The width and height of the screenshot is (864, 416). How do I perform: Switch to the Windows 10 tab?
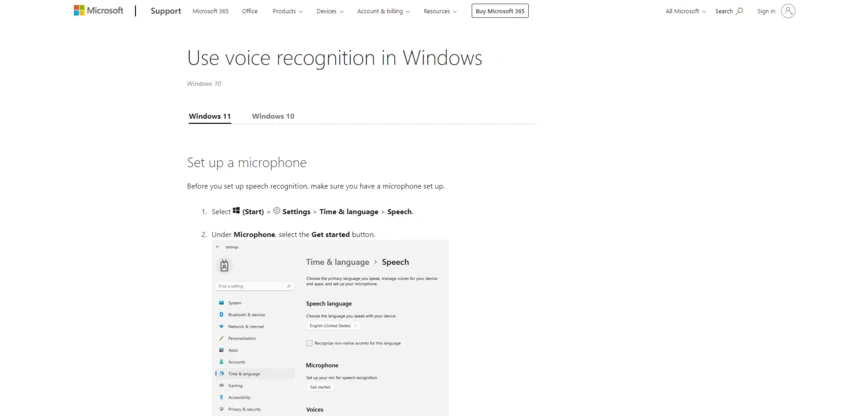(x=273, y=116)
